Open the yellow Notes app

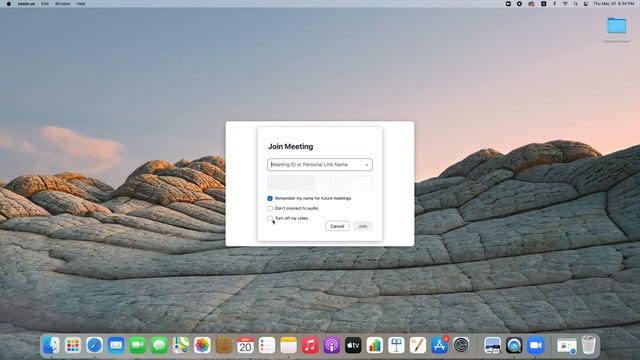[x=289, y=345]
